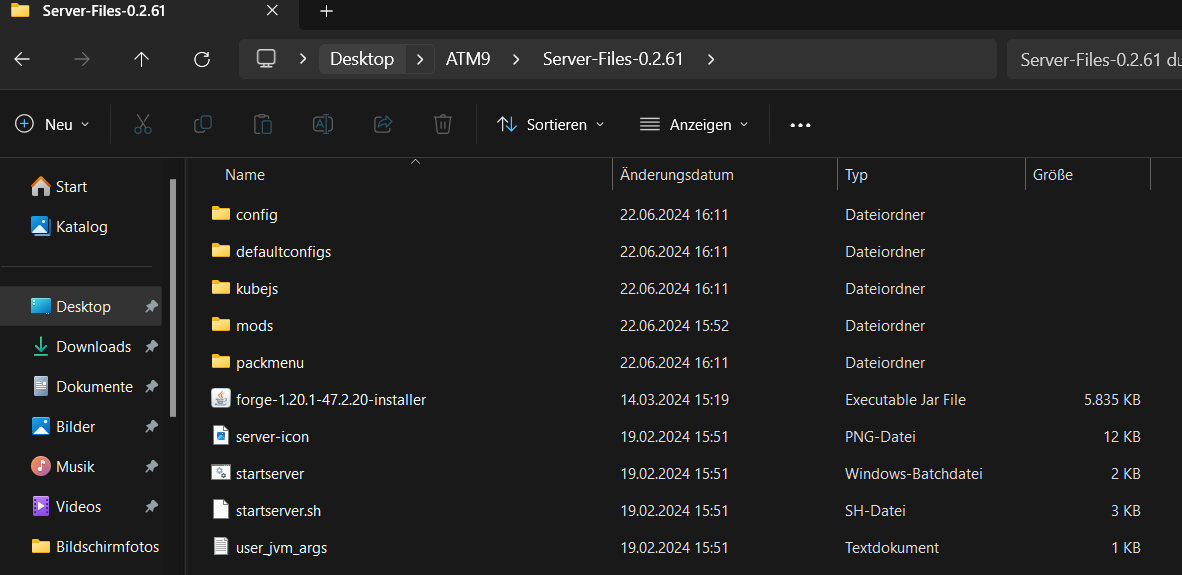Select the forge-1.20.1-47.2.20-installer file name
Viewport: 1182px width, 575px height.
pos(331,399)
